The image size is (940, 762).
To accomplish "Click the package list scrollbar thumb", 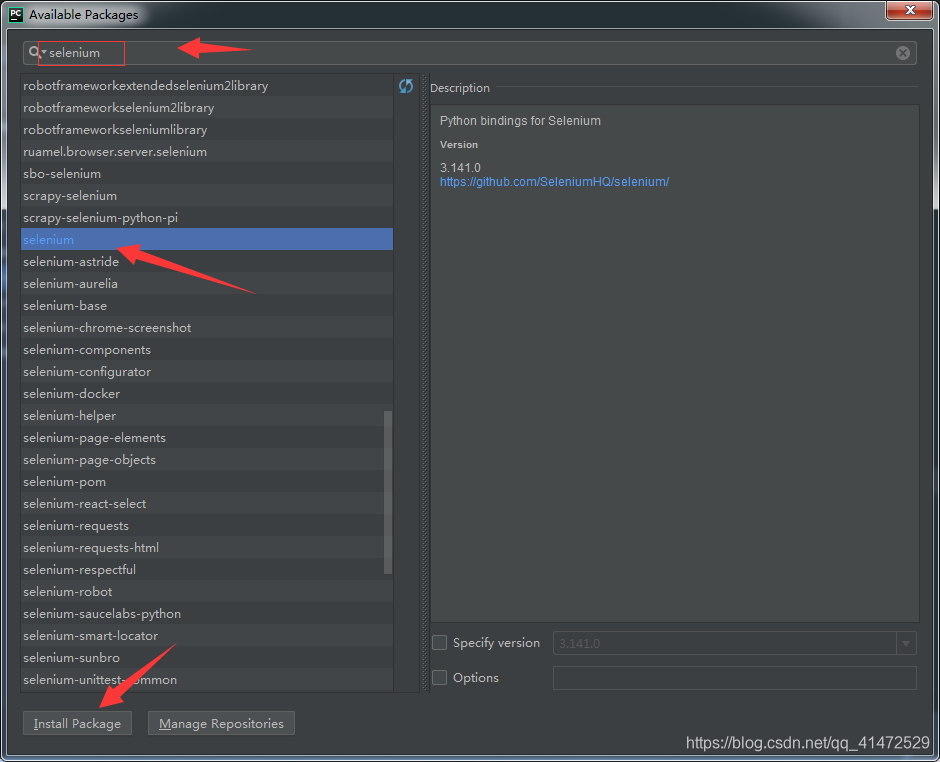I will tap(388, 492).
